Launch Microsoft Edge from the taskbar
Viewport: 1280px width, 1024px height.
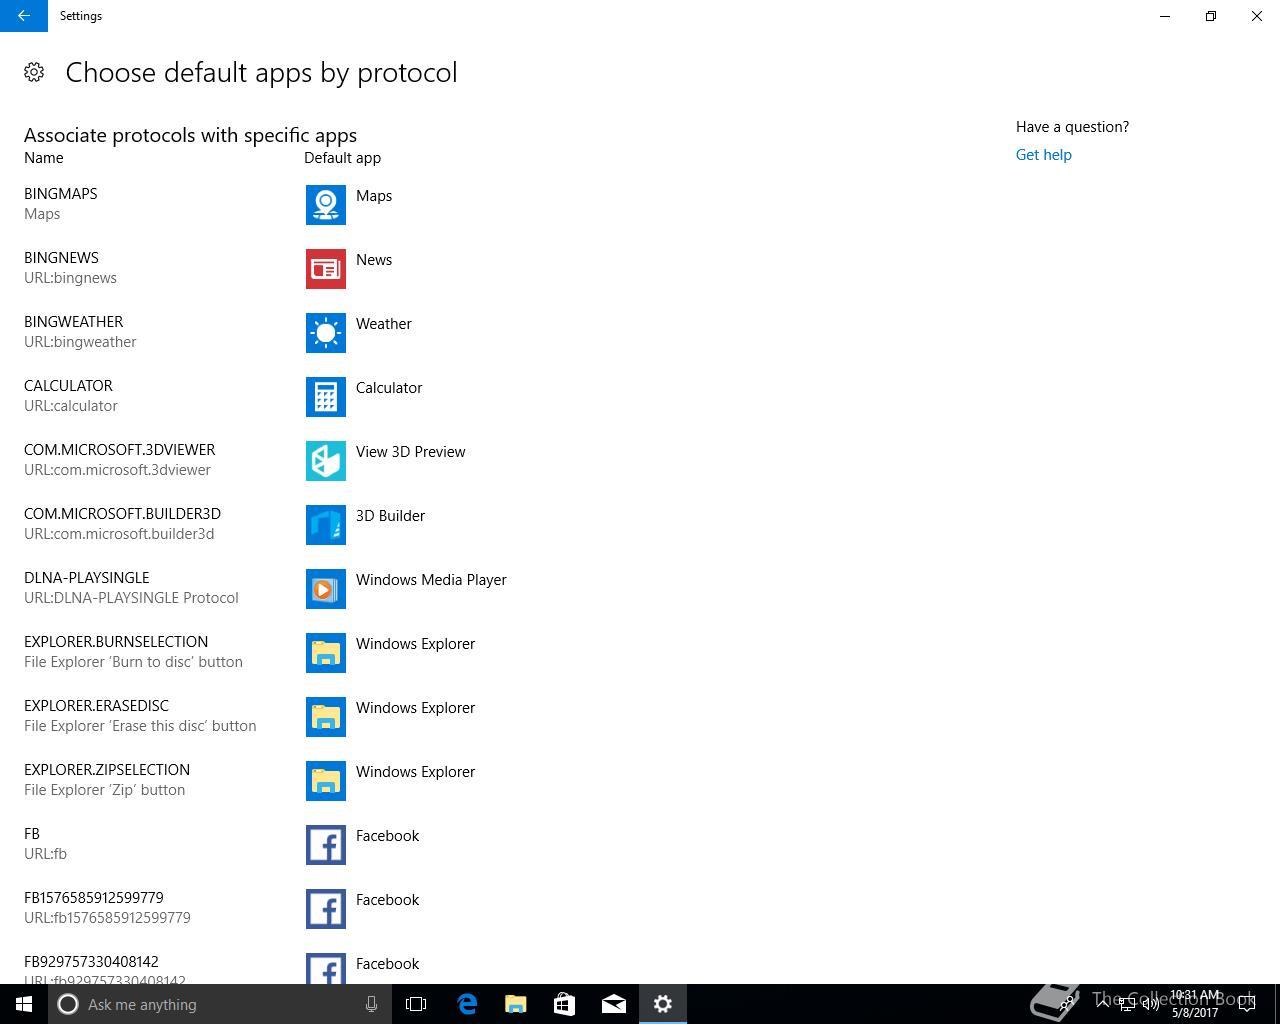tap(466, 1004)
